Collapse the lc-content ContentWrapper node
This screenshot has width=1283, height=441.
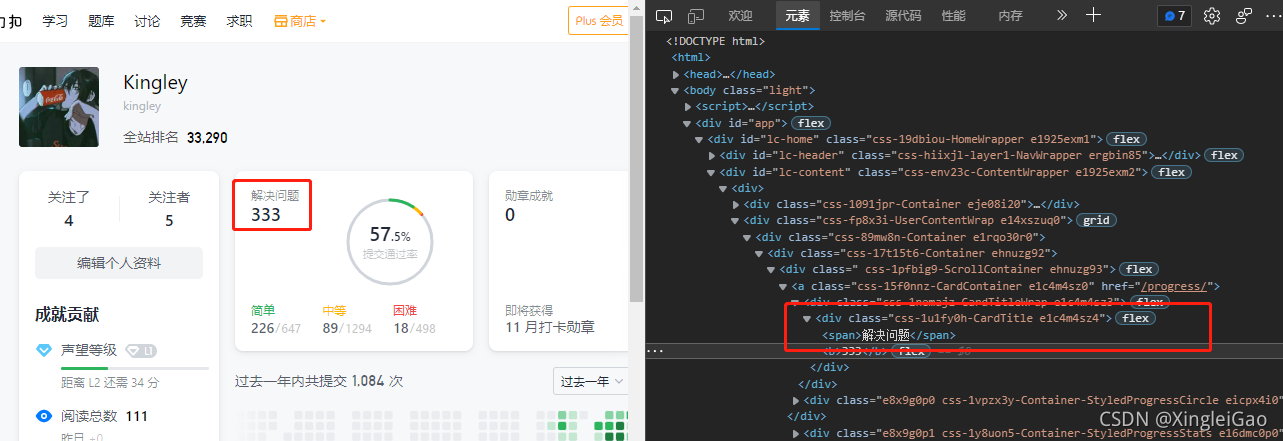(711, 172)
